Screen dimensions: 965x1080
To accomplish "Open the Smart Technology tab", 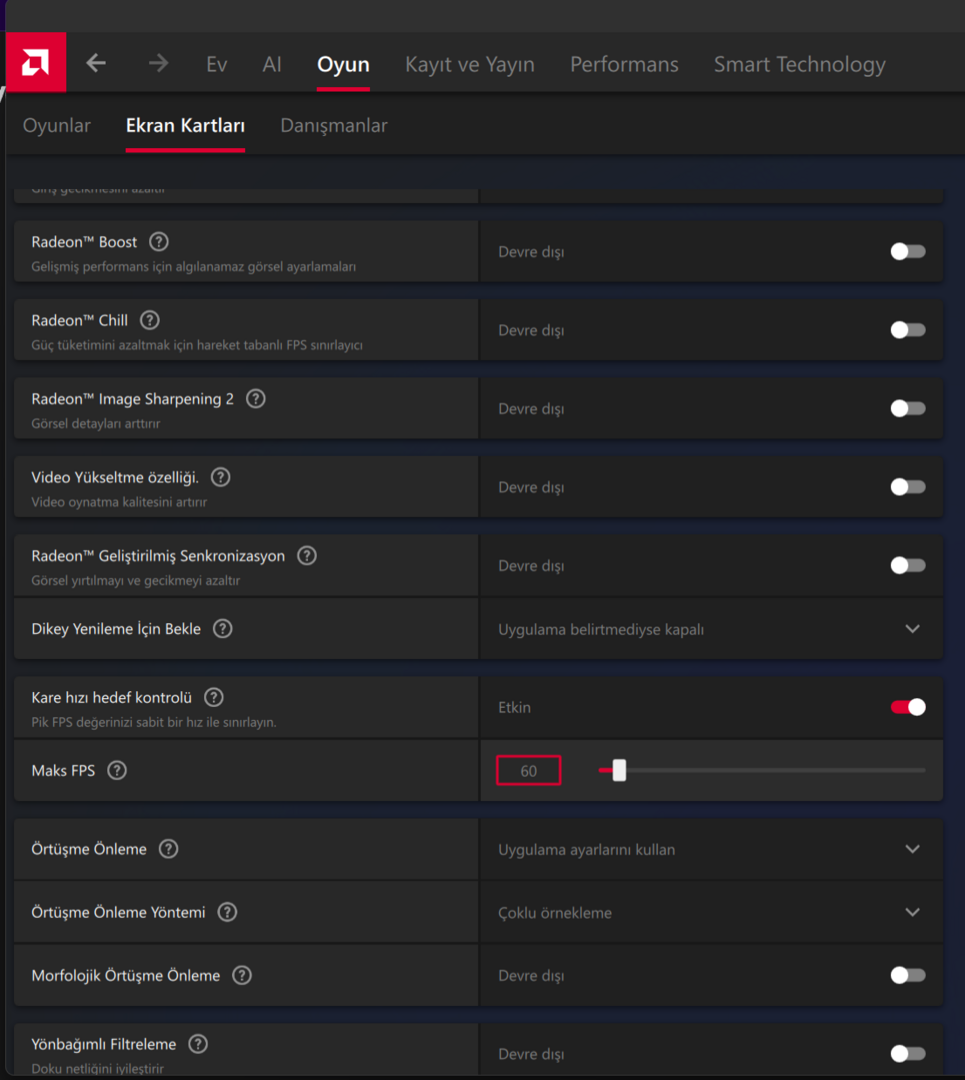I will point(800,64).
